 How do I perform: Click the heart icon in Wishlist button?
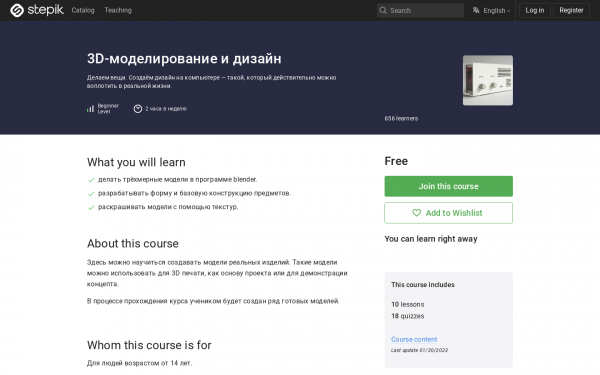tap(416, 213)
